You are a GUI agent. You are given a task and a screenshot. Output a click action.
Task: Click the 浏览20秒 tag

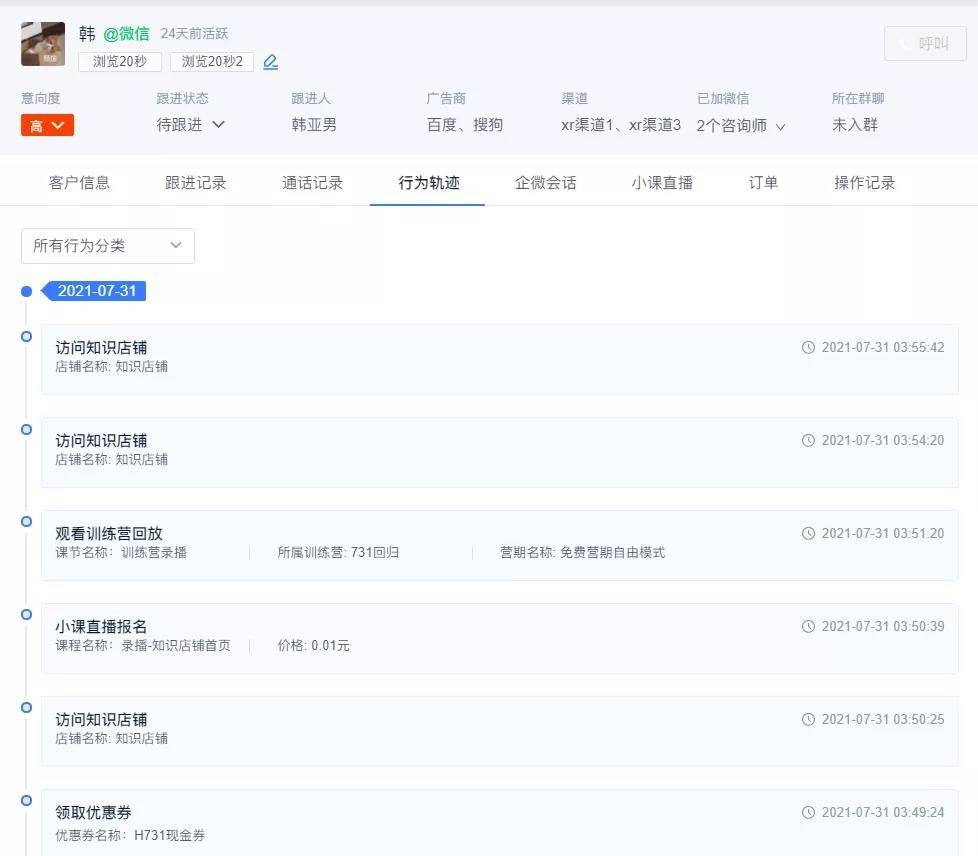tap(119, 61)
